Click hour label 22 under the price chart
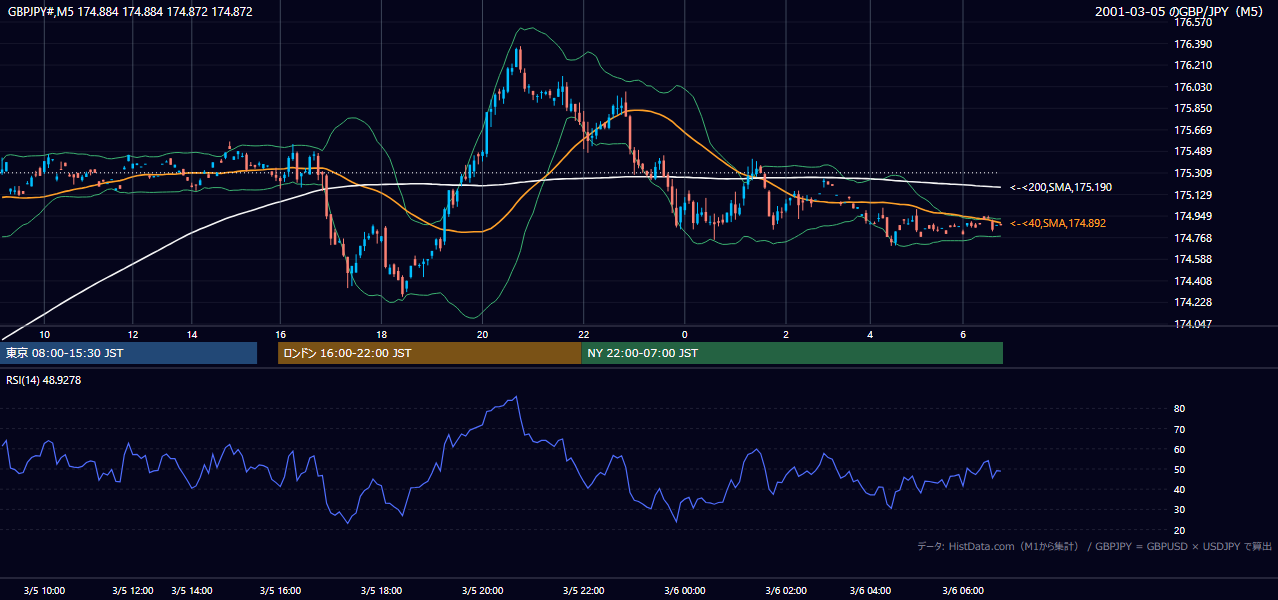Screen dimensions: 1278x600 [584, 334]
